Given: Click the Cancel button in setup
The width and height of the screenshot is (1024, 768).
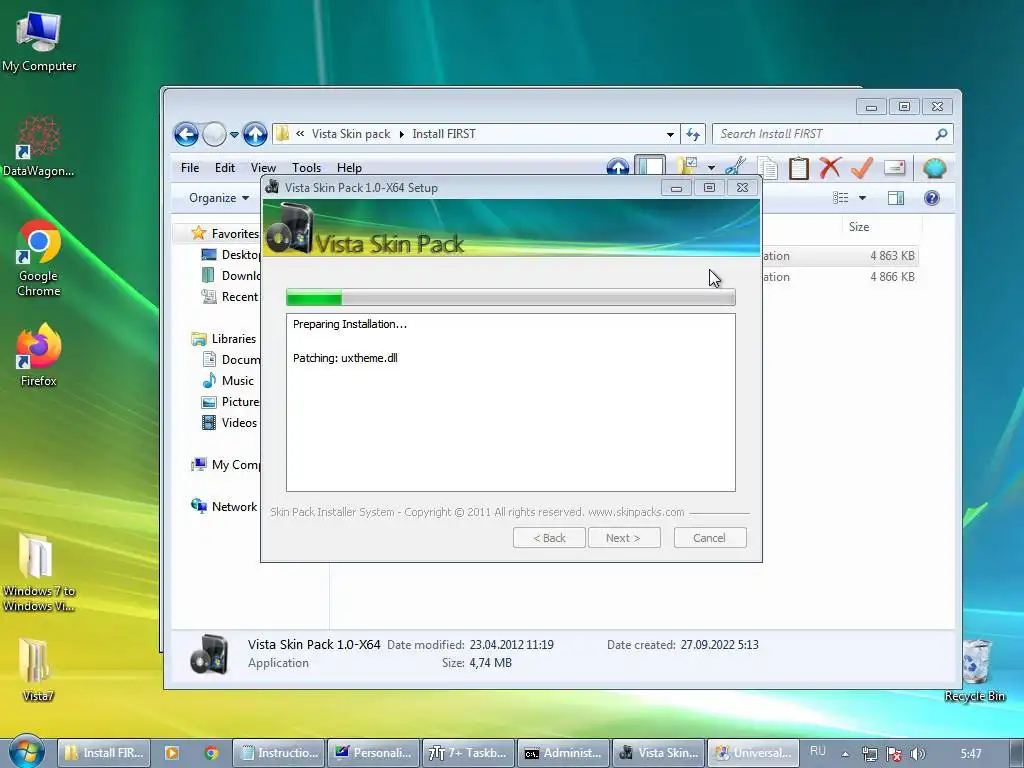Looking at the screenshot, I should (x=709, y=538).
